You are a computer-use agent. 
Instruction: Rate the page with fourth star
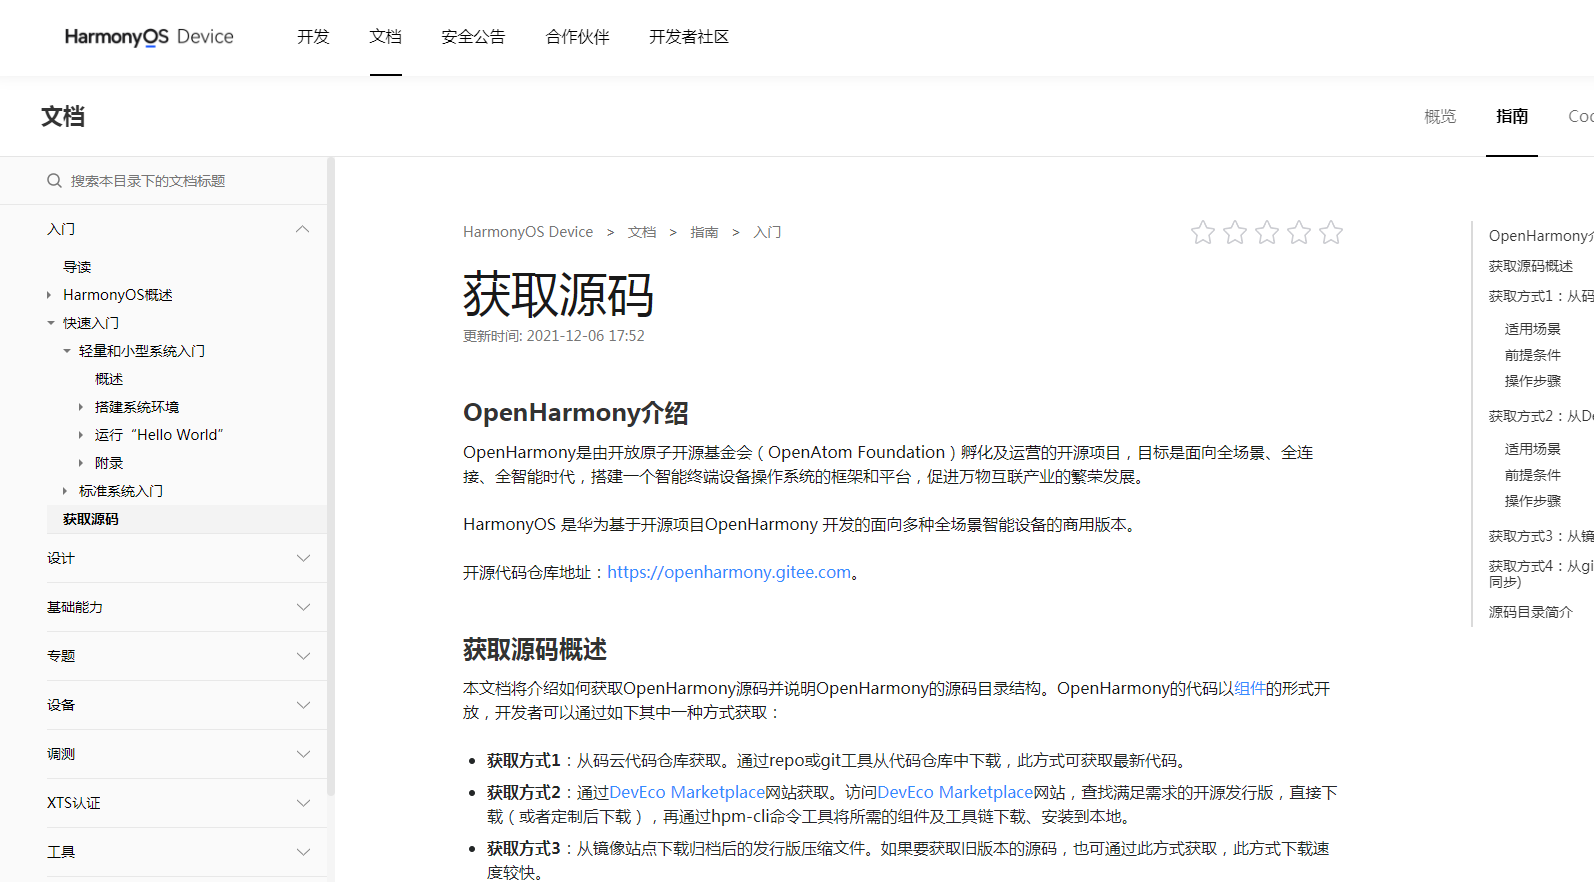tap(1299, 233)
